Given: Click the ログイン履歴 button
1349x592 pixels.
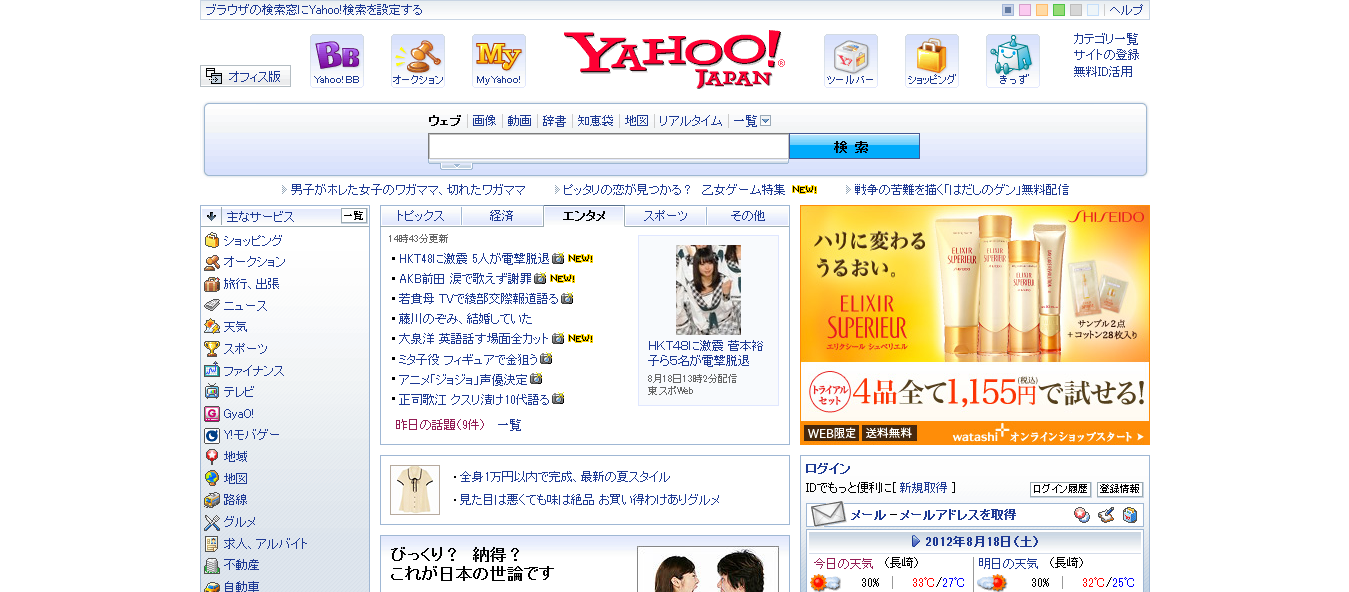Looking at the screenshot, I should [1060, 489].
